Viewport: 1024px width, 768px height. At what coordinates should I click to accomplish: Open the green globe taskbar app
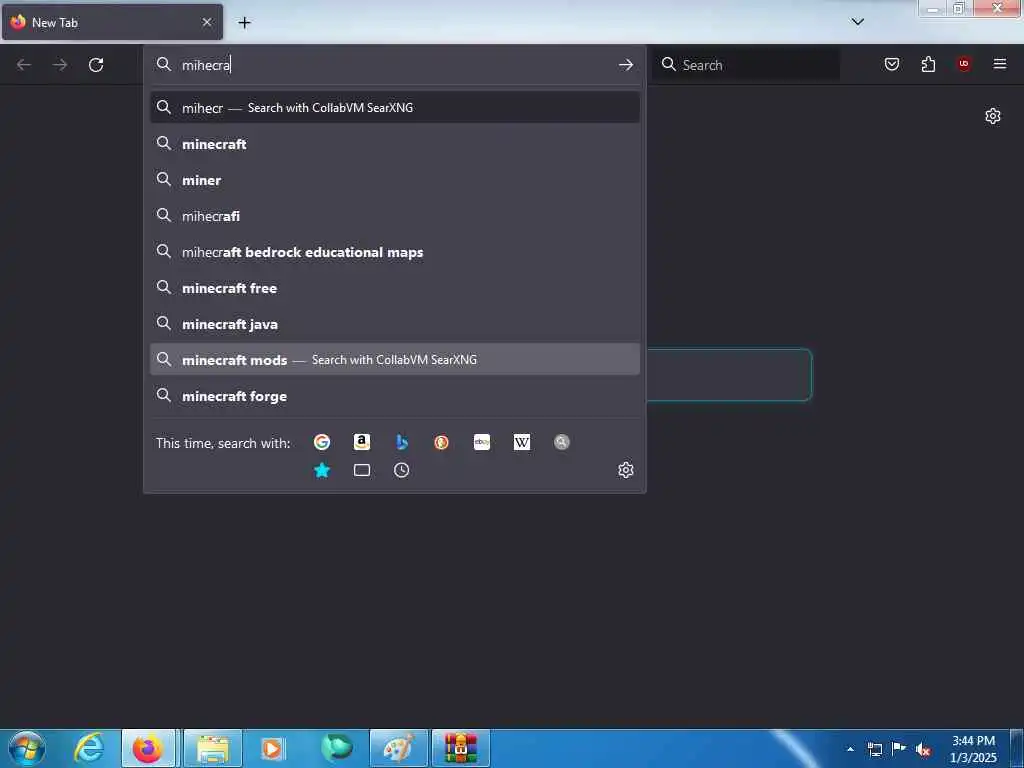click(336, 748)
